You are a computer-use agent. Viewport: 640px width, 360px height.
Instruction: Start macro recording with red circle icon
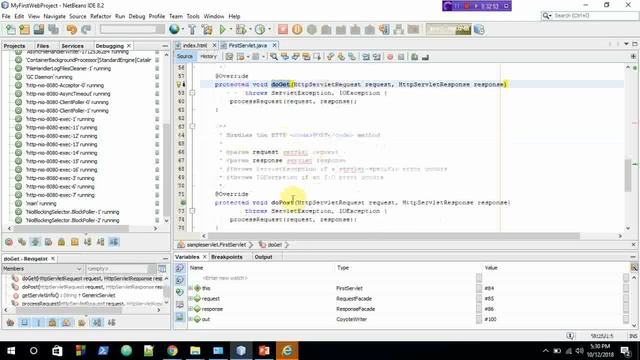point(390,57)
